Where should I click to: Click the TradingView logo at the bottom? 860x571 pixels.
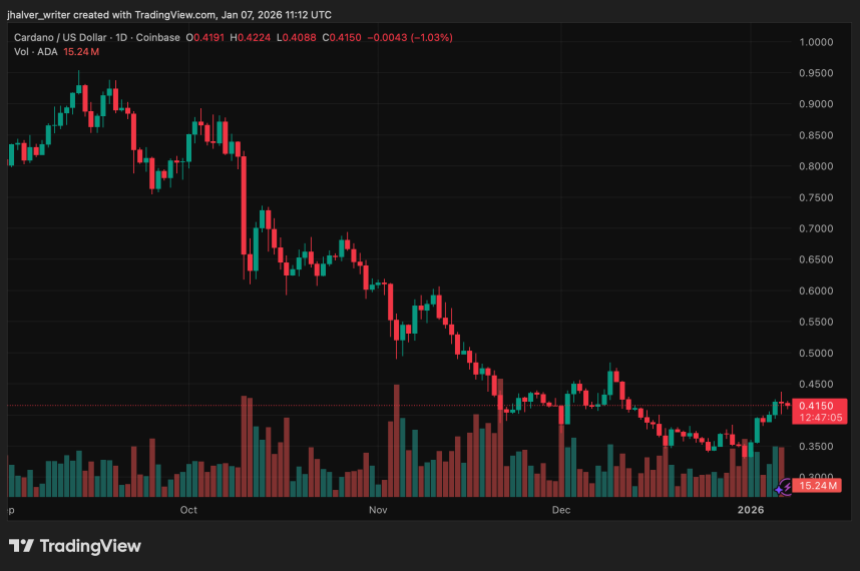point(75,546)
